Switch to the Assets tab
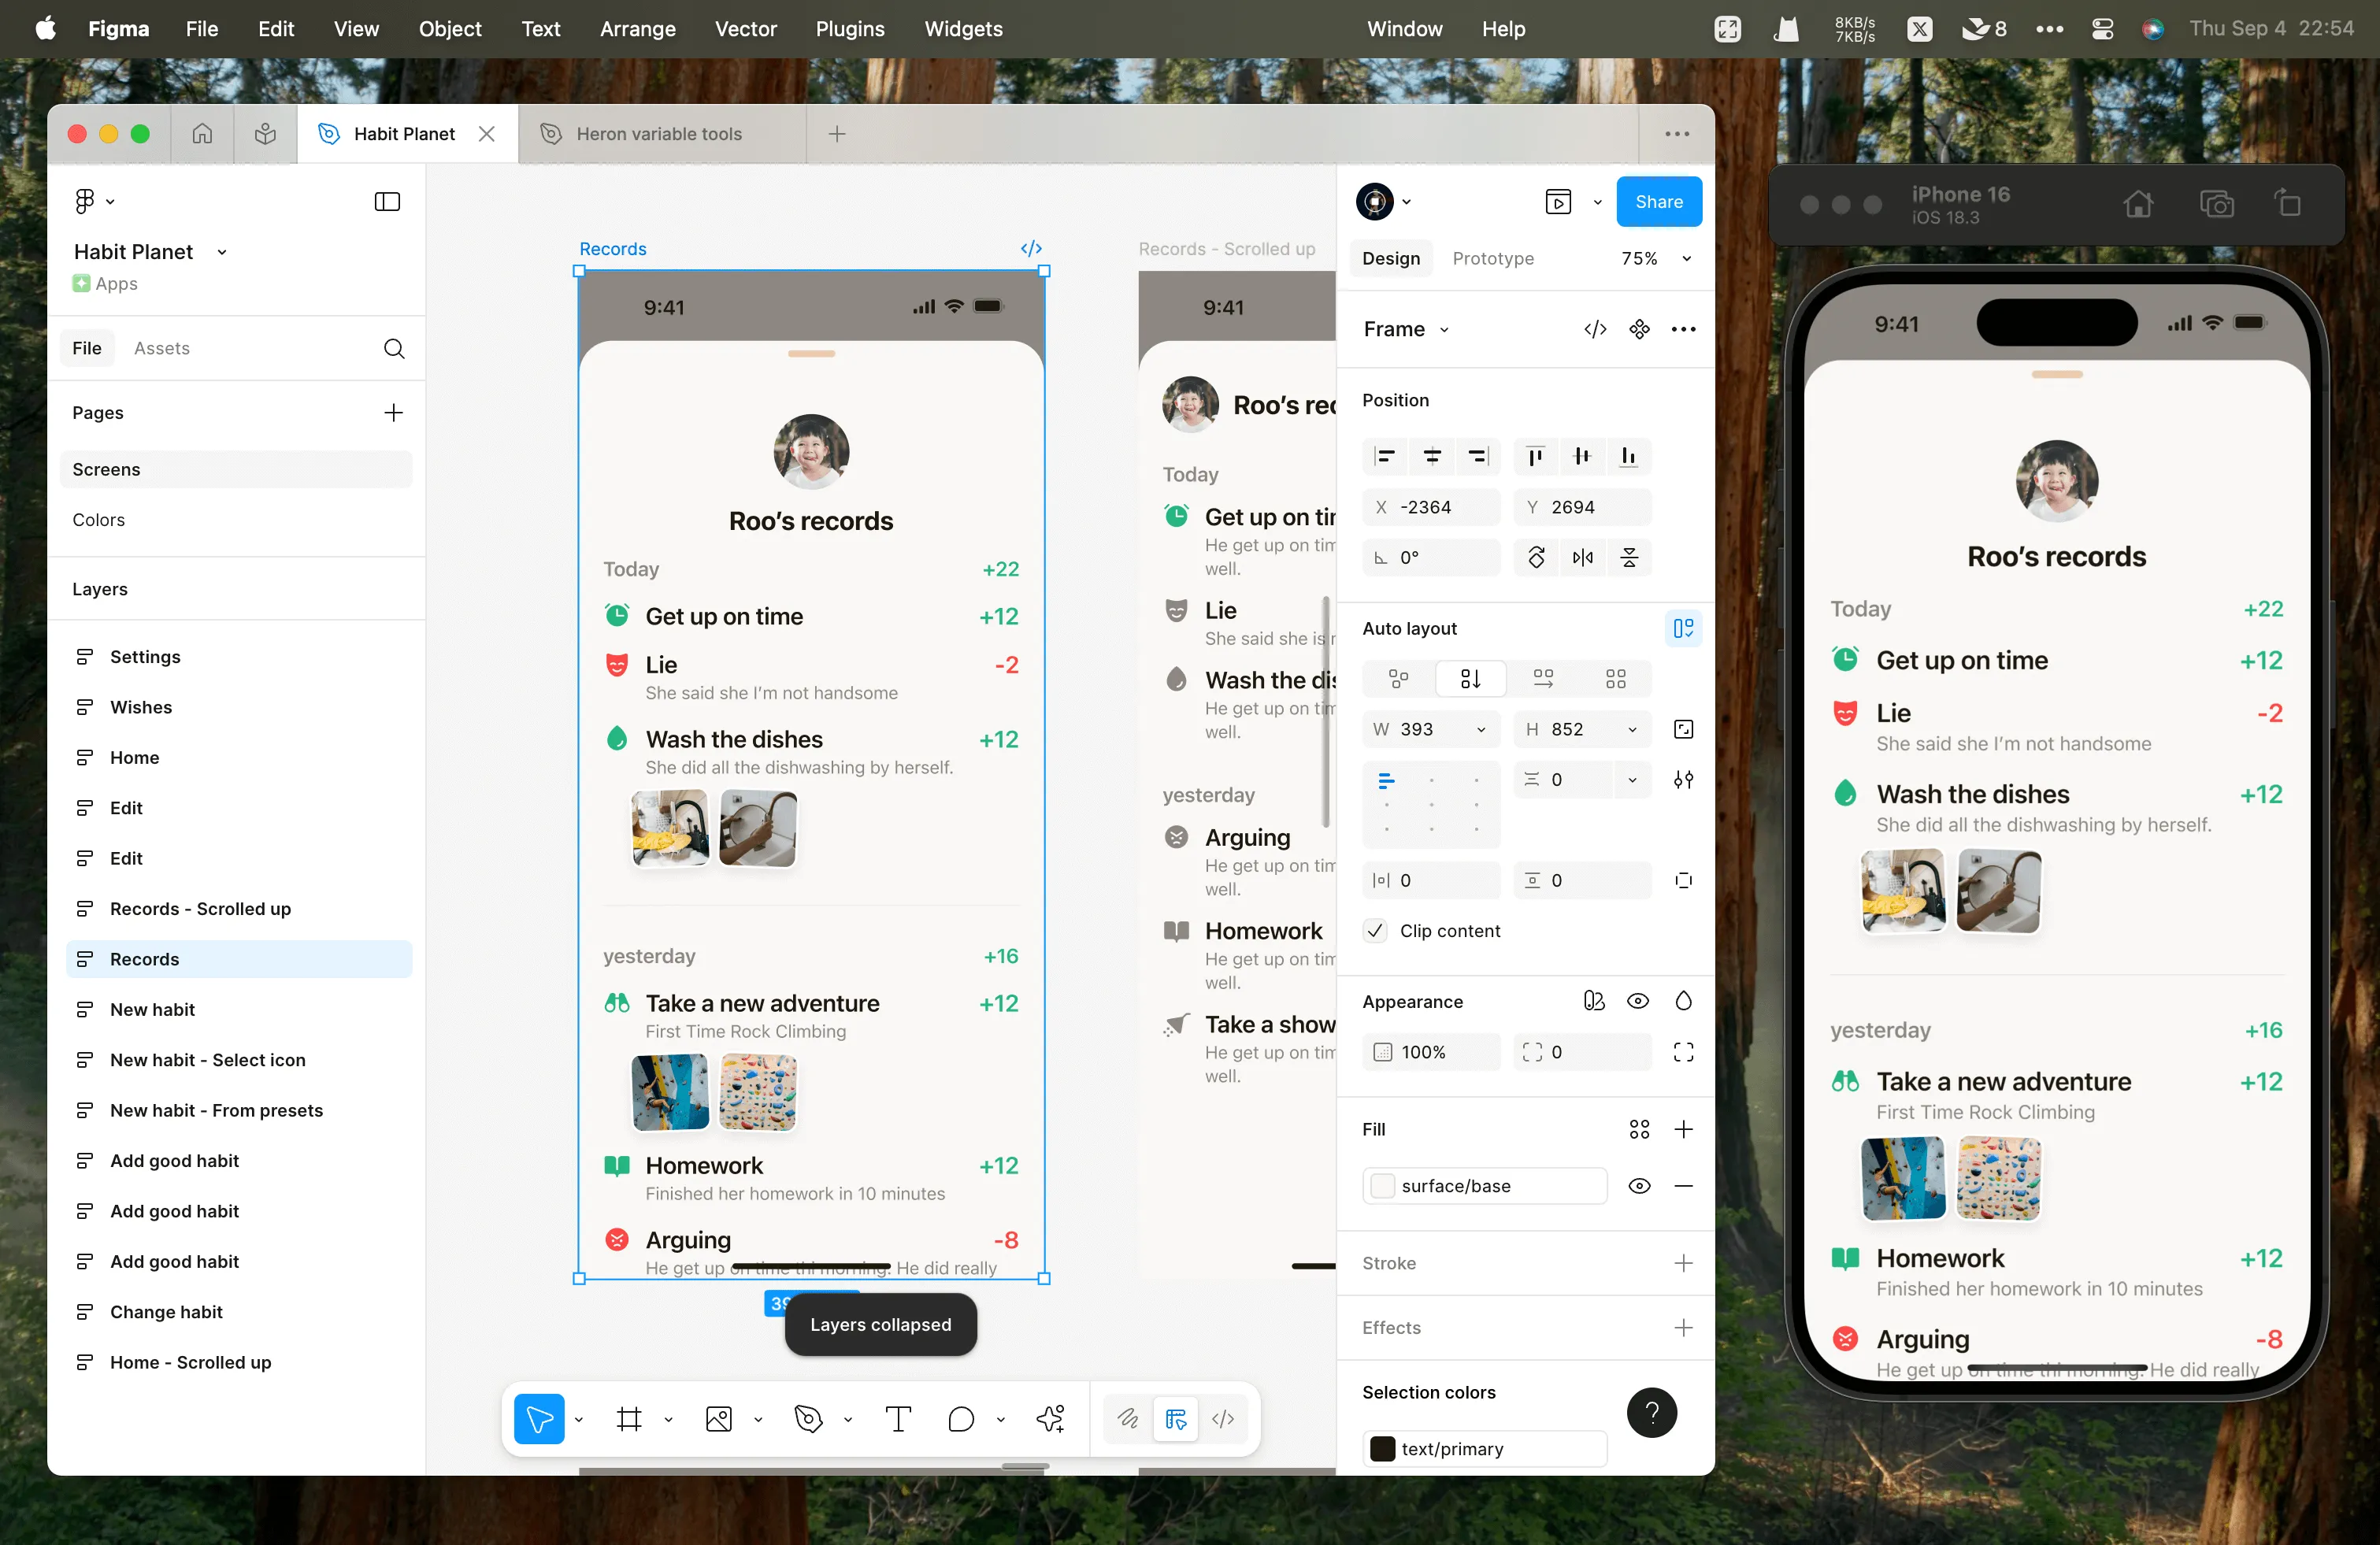 (x=161, y=348)
